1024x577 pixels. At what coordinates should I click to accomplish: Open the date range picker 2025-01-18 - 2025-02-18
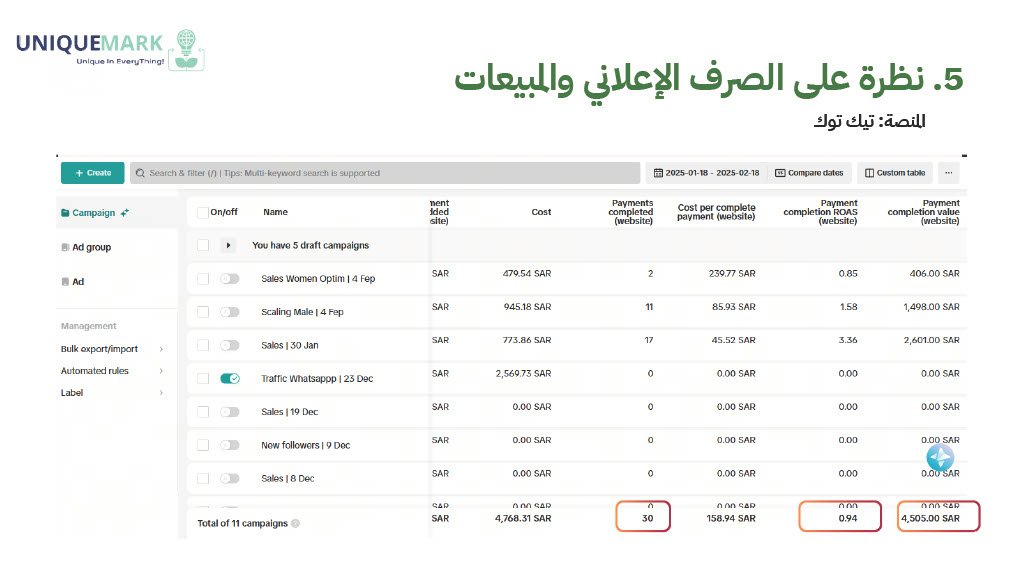pos(706,173)
